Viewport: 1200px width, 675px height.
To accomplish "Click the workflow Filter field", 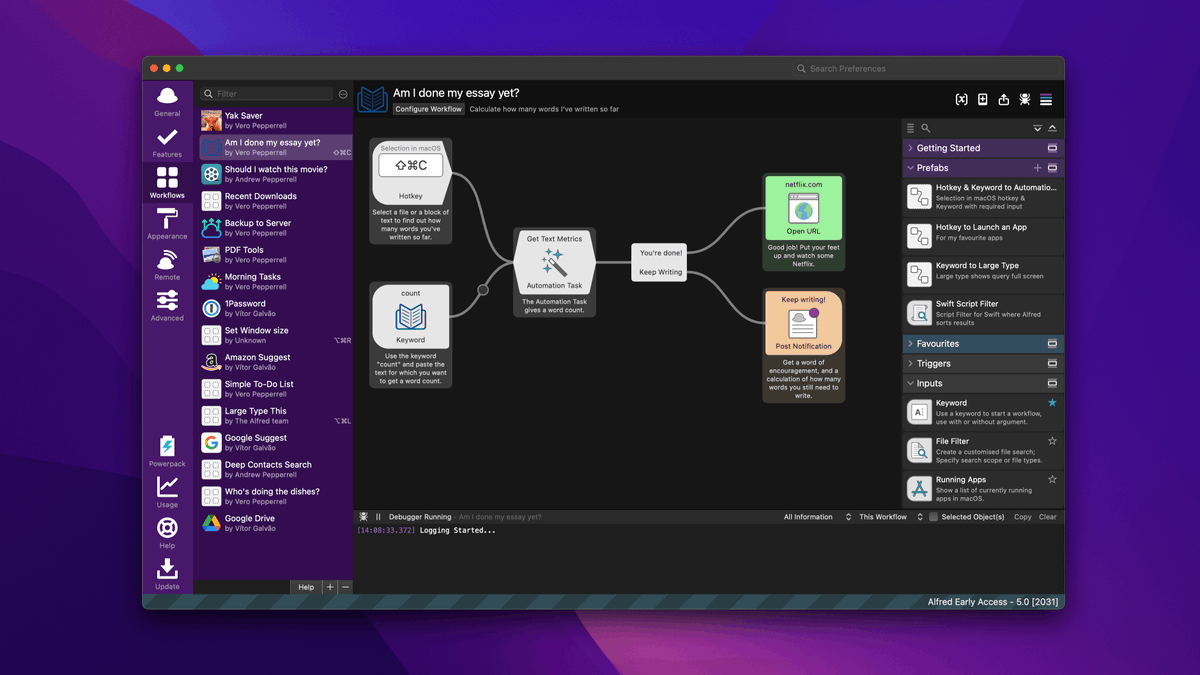I will click(266, 94).
